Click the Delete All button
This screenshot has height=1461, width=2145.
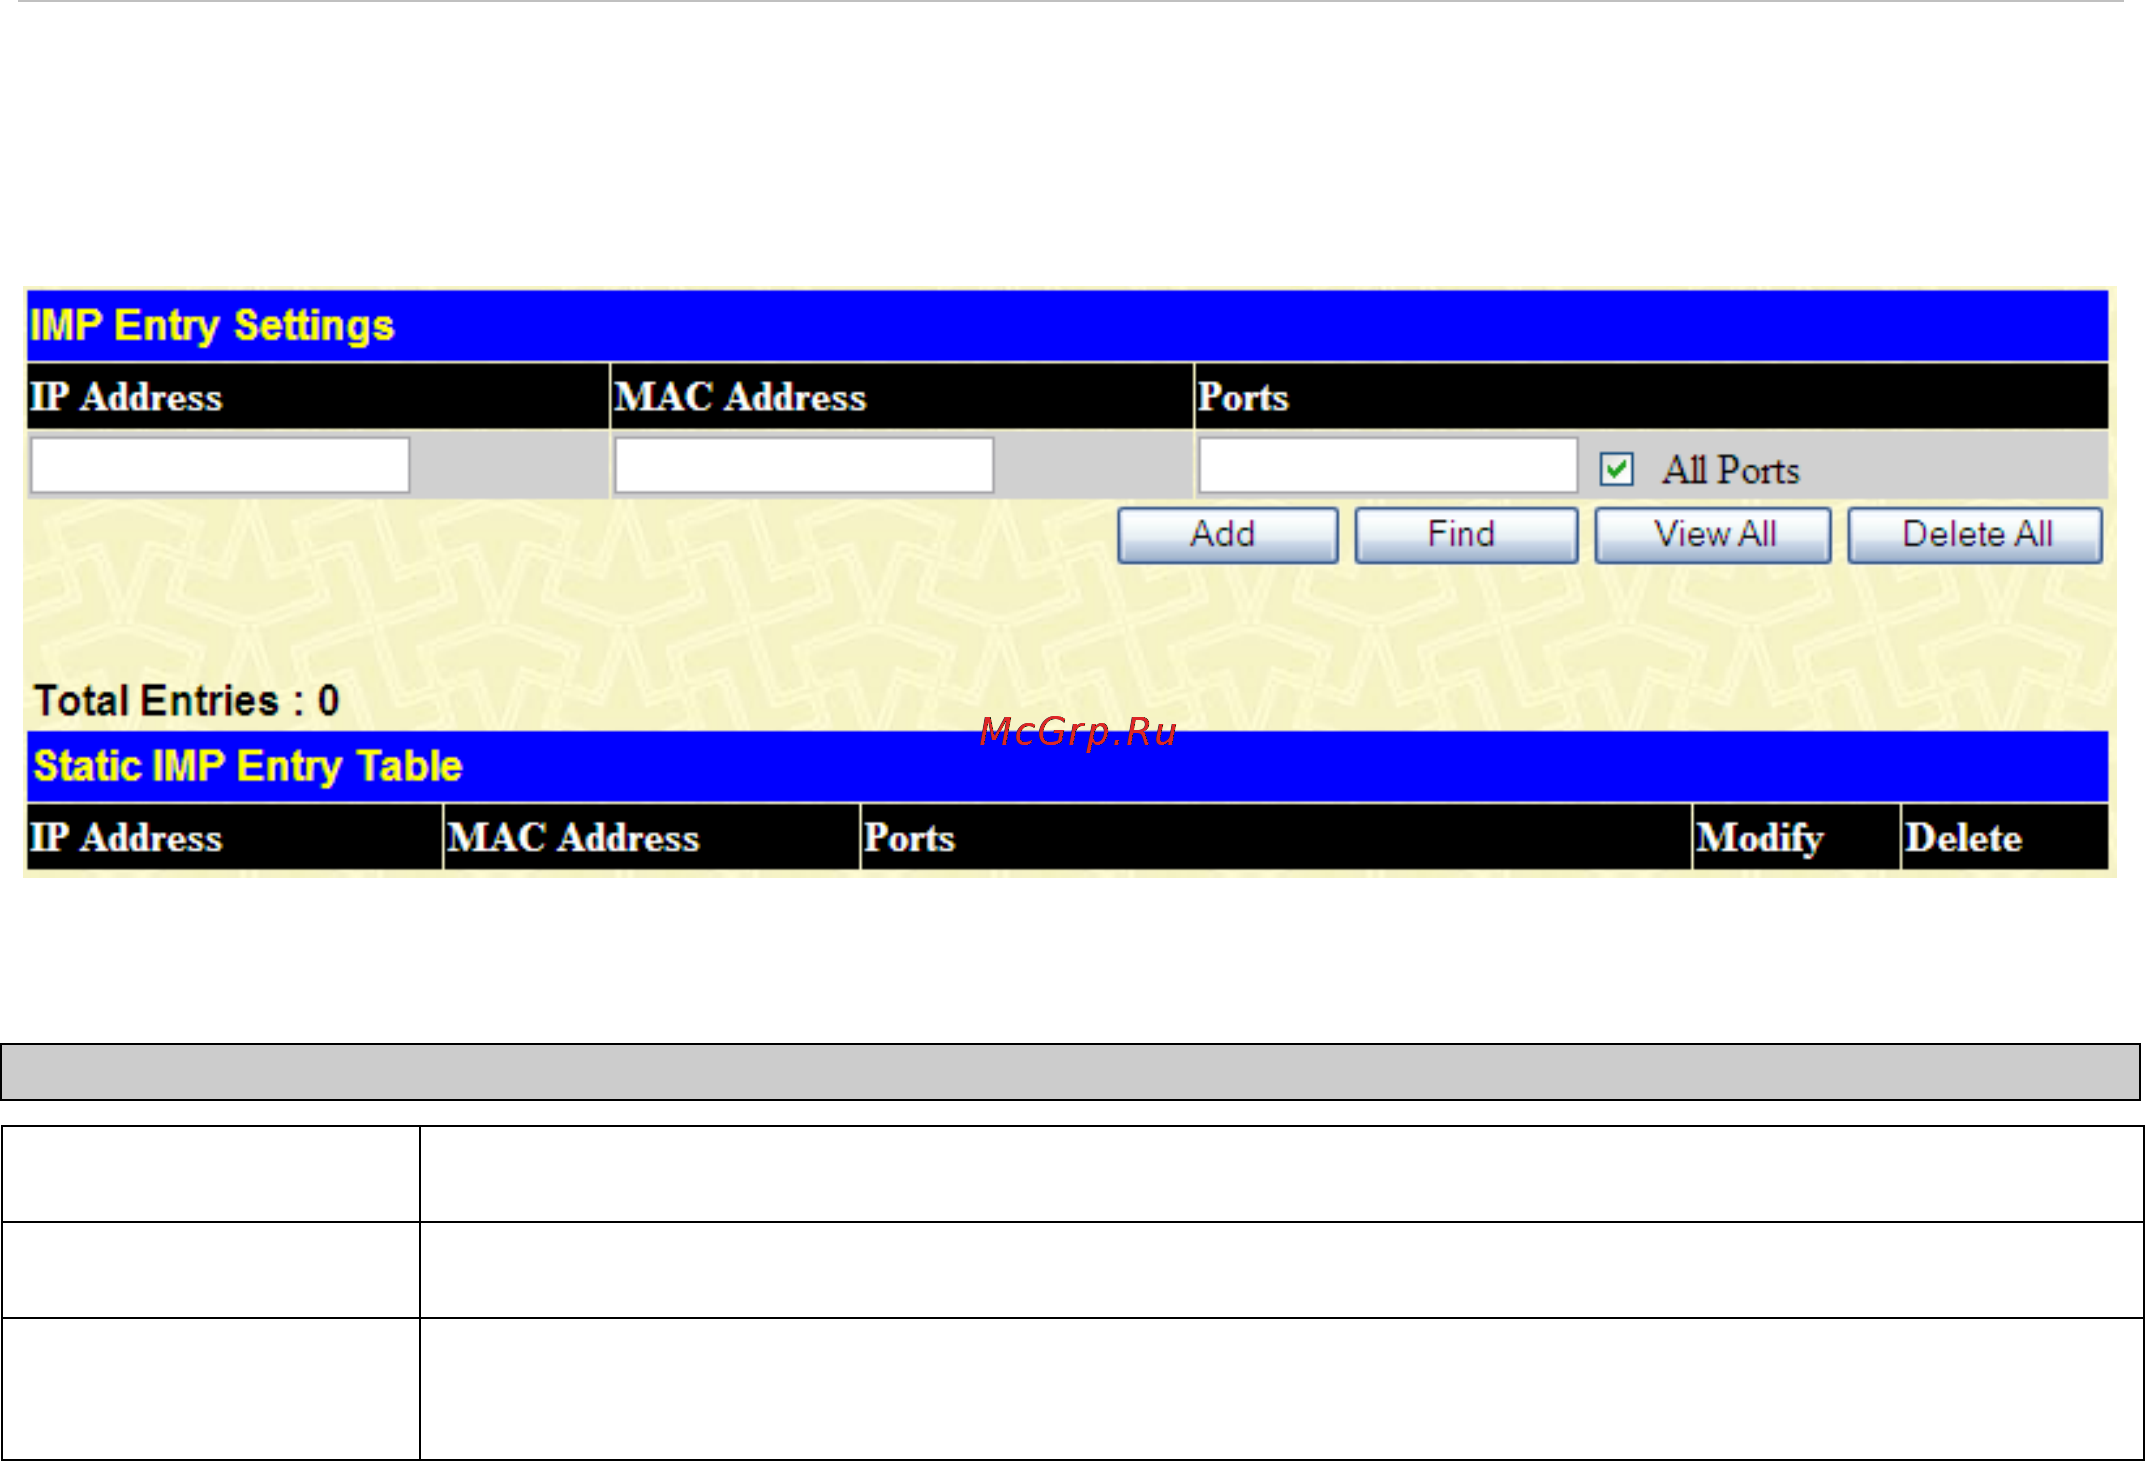[x=1975, y=535]
